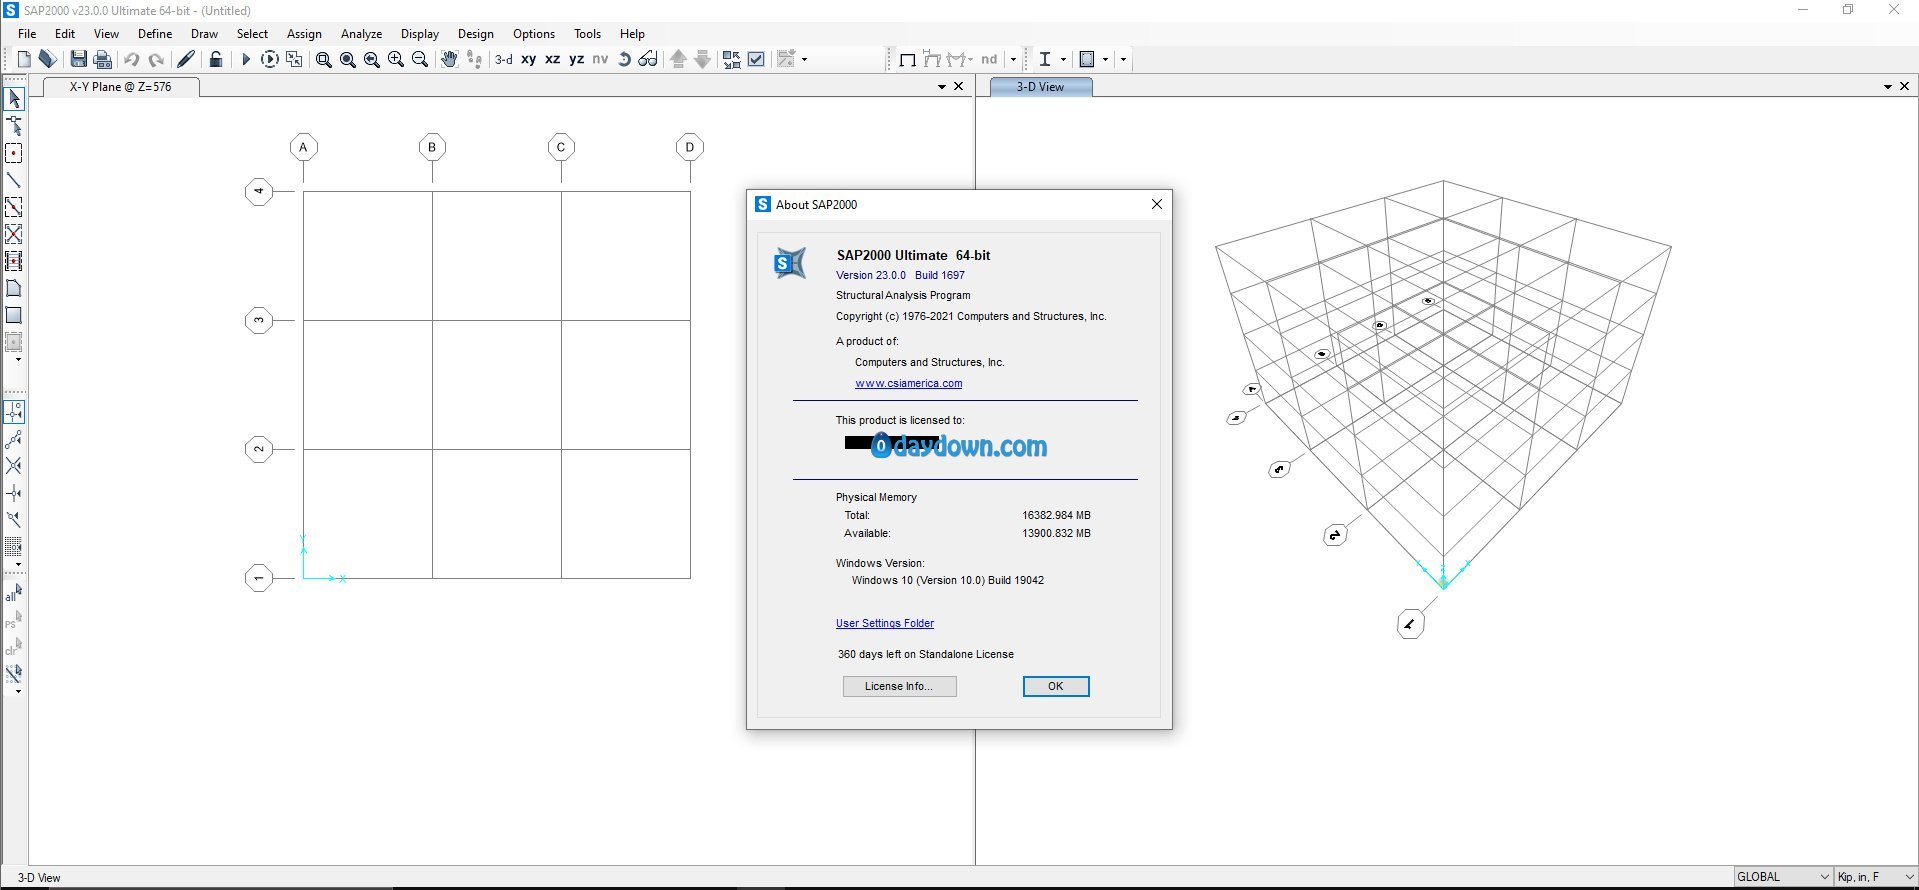Viewport: 1919px width, 890px height.
Task: Open the Assign menu
Action: pos(304,34)
